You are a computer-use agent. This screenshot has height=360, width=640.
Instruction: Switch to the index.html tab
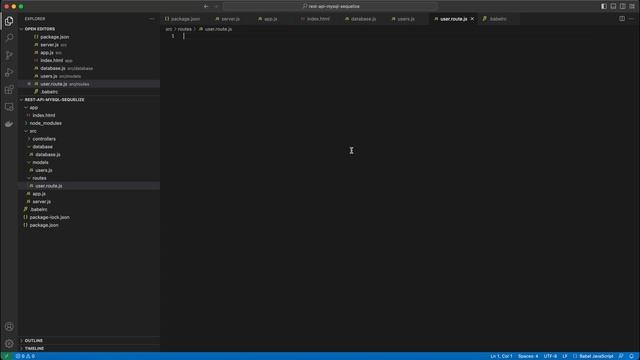[318, 19]
